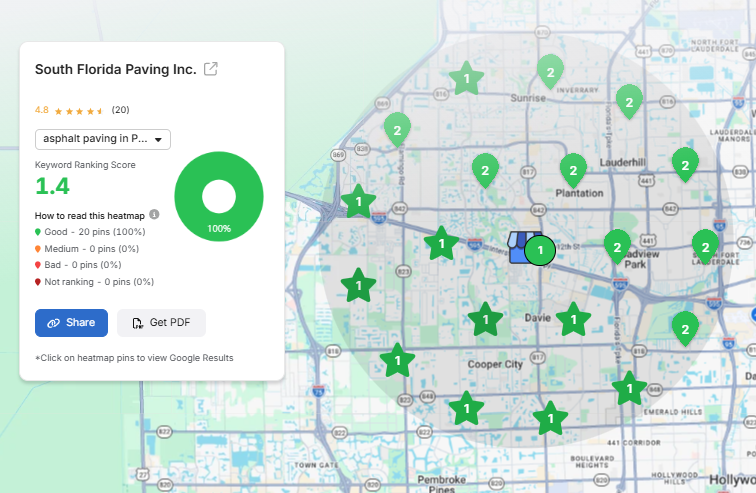Click the green Good legend dot
This screenshot has height=493, width=756.
[x=38, y=232]
